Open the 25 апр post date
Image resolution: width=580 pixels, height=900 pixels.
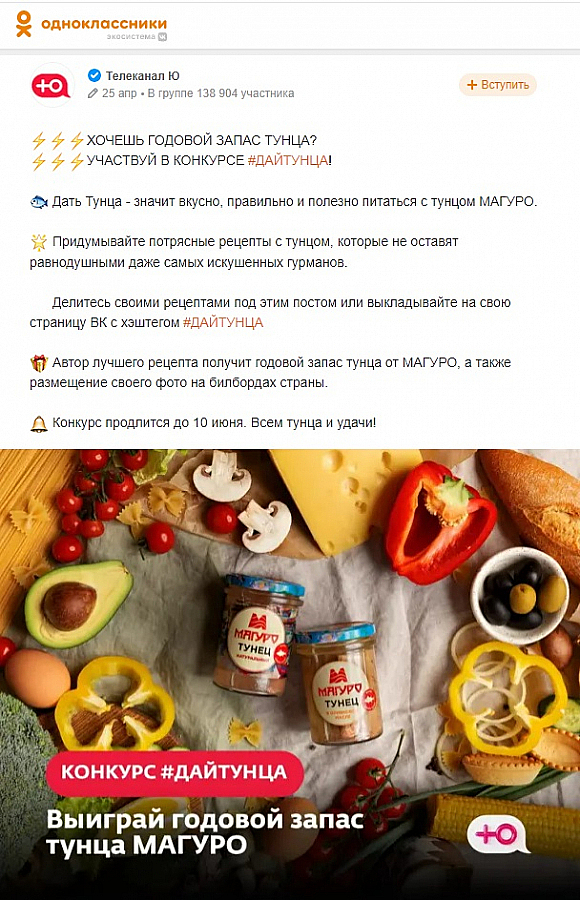coord(119,94)
